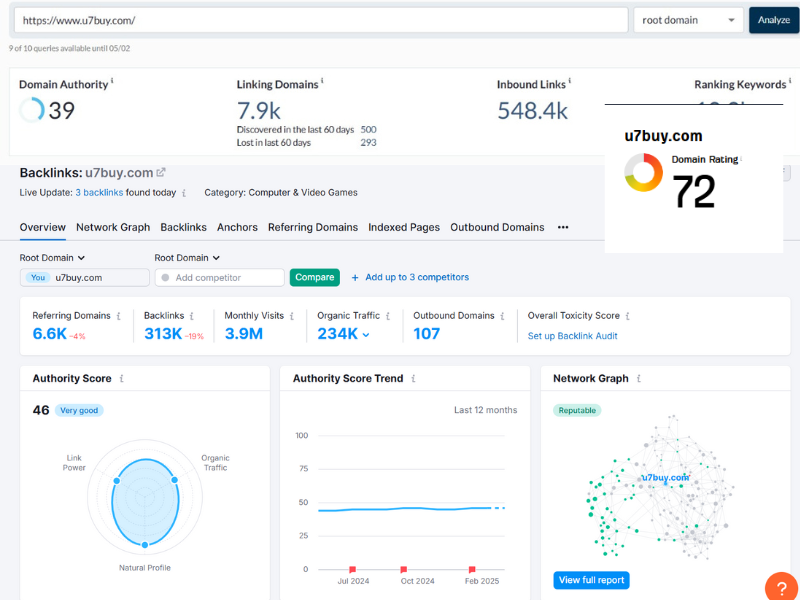Click the Linking Domains info icon
The height and width of the screenshot is (600, 800).
click(x=322, y=81)
